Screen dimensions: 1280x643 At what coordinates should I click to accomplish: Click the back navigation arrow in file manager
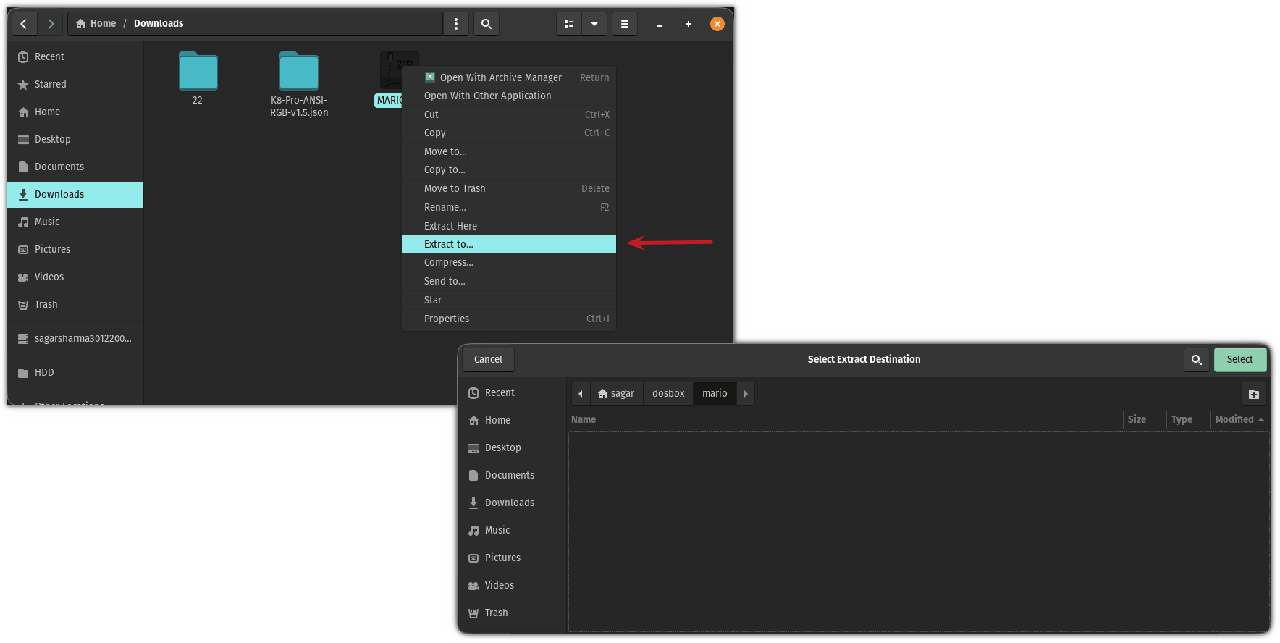[x=23, y=23]
